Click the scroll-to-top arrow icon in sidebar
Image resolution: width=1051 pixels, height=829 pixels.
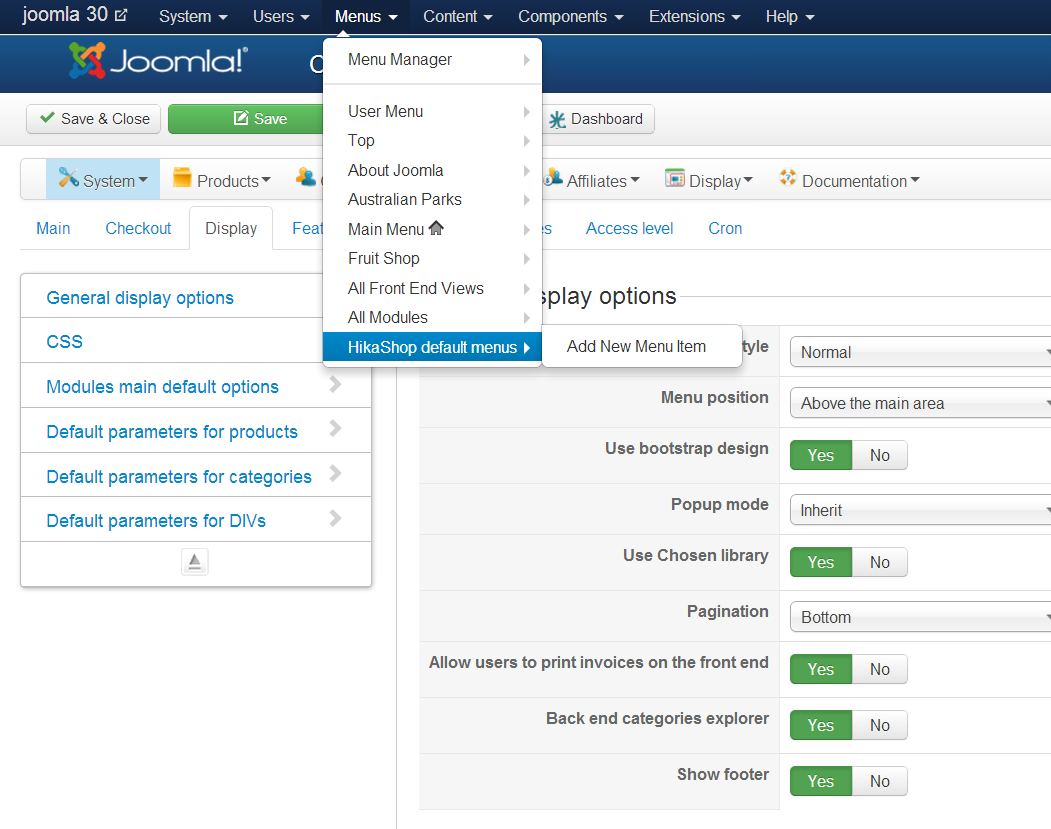pos(194,562)
